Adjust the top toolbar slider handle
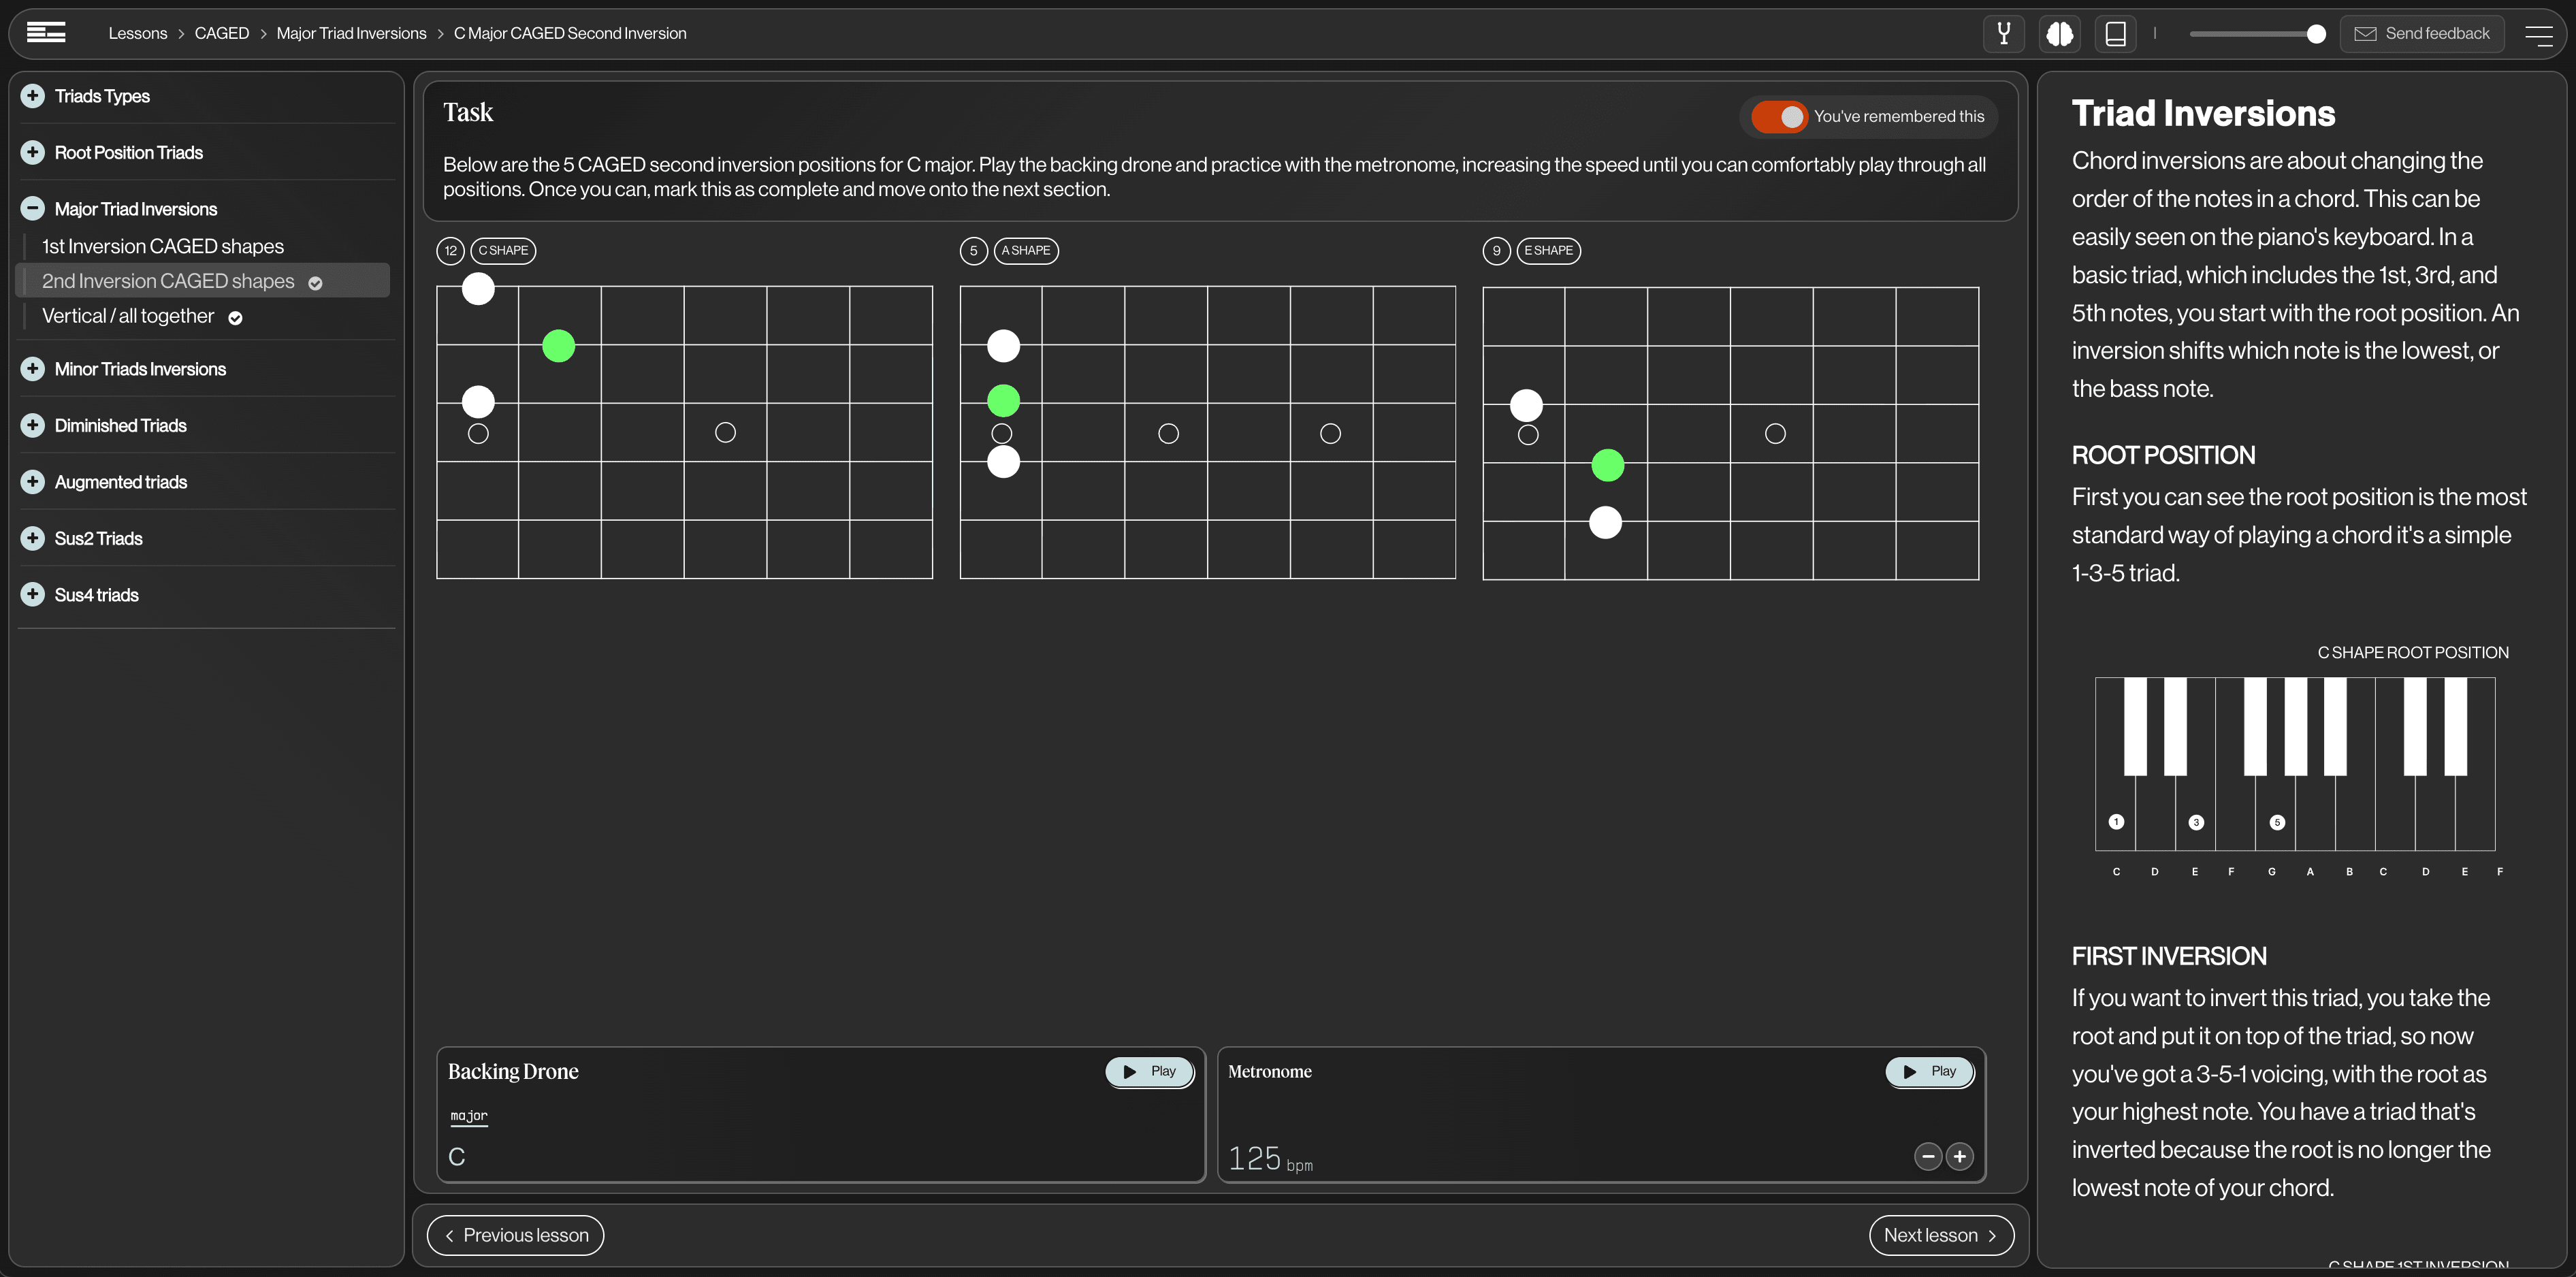Viewport: 2576px width, 1277px height. [2316, 34]
